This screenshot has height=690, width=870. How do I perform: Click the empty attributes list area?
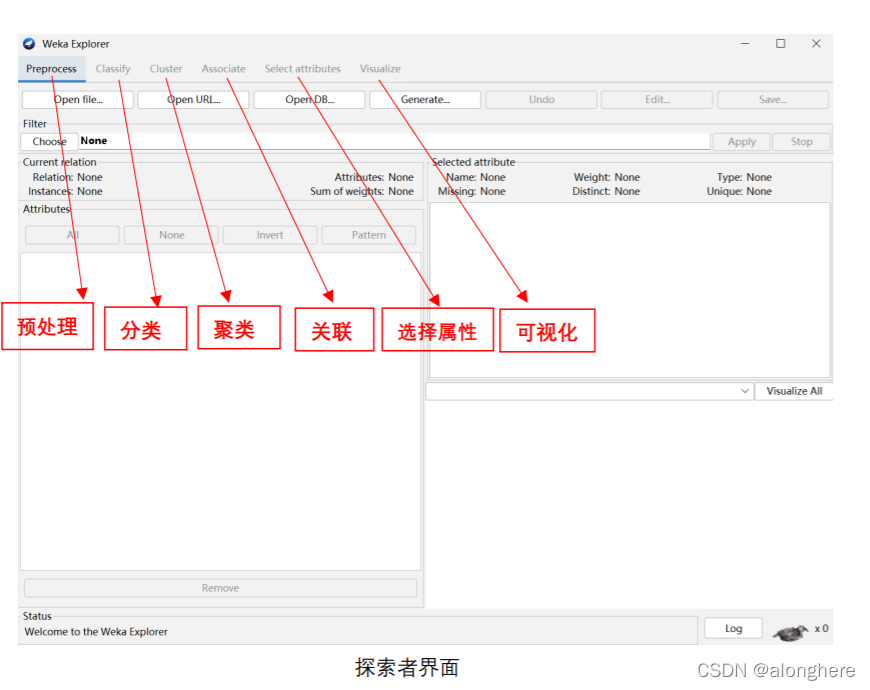[220, 412]
